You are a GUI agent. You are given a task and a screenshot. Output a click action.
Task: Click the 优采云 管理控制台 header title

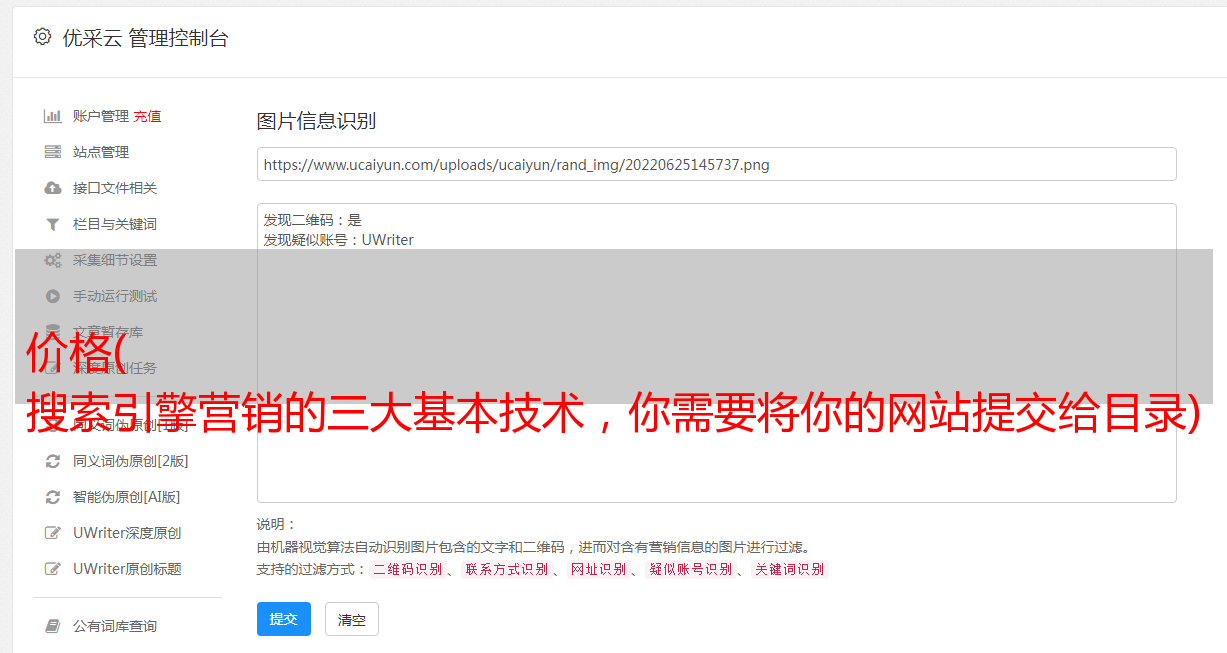[x=145, y=38]
